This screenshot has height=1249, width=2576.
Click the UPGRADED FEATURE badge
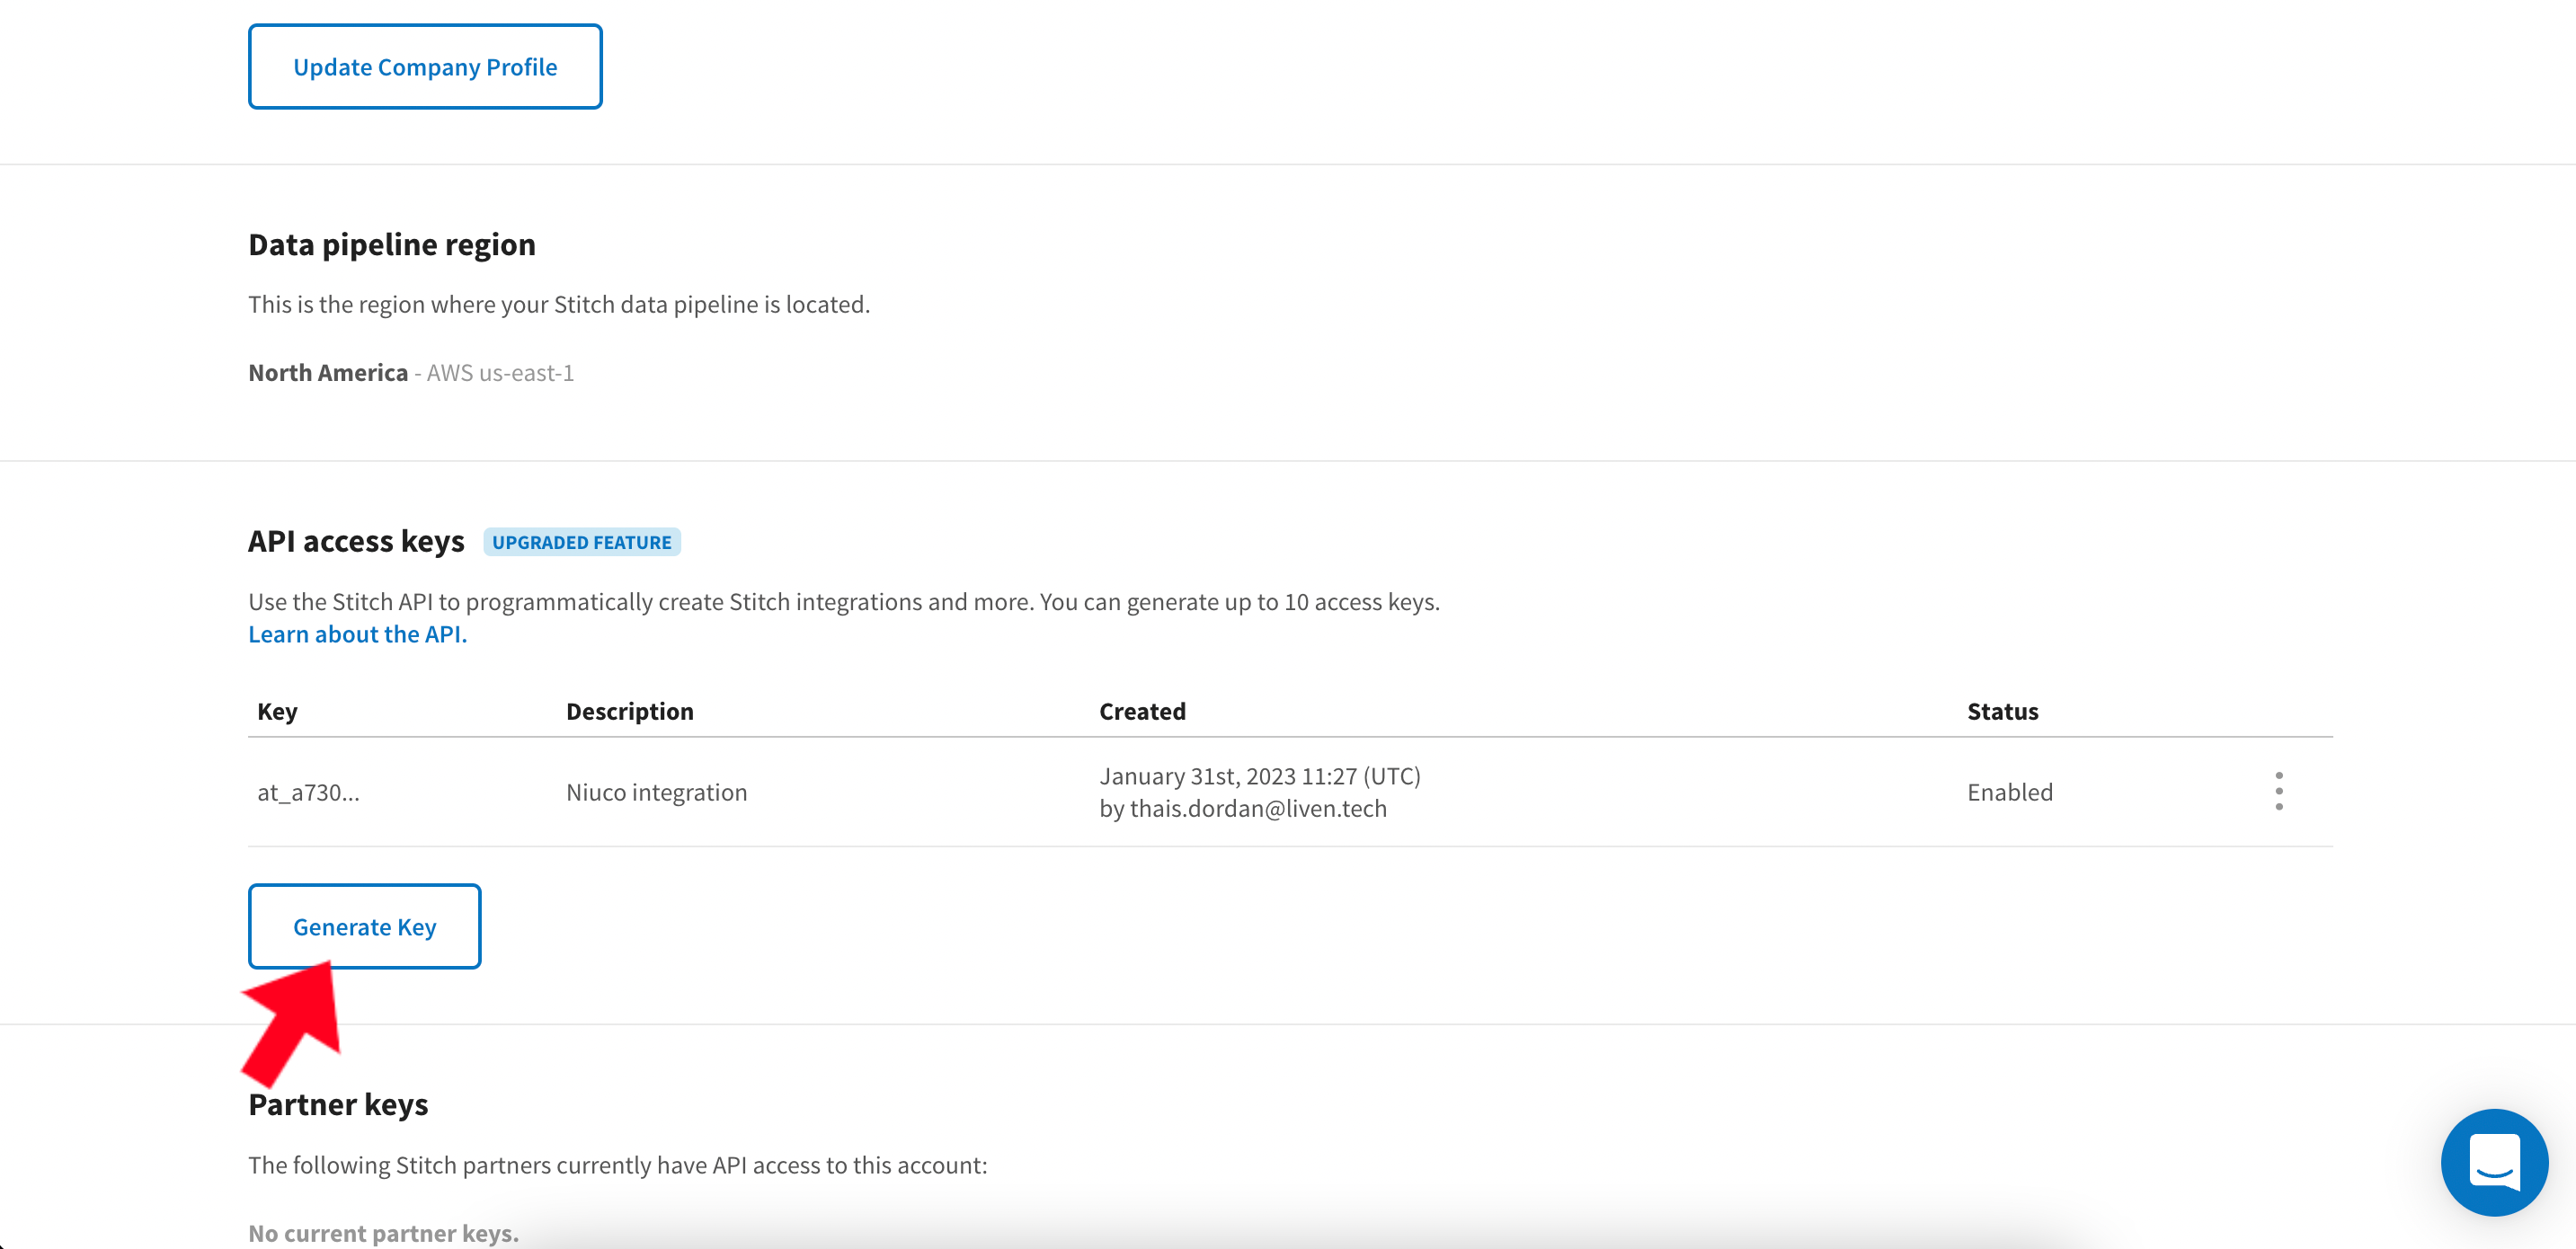tap(581, 542)
